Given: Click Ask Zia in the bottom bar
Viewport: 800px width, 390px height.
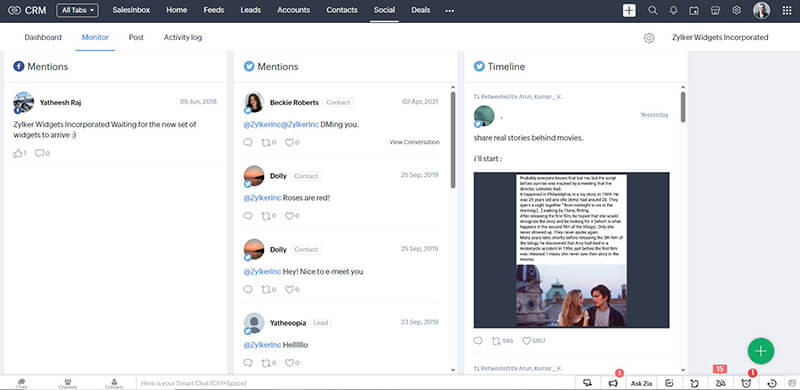Looking at the screenshot, I should (641, 383).
